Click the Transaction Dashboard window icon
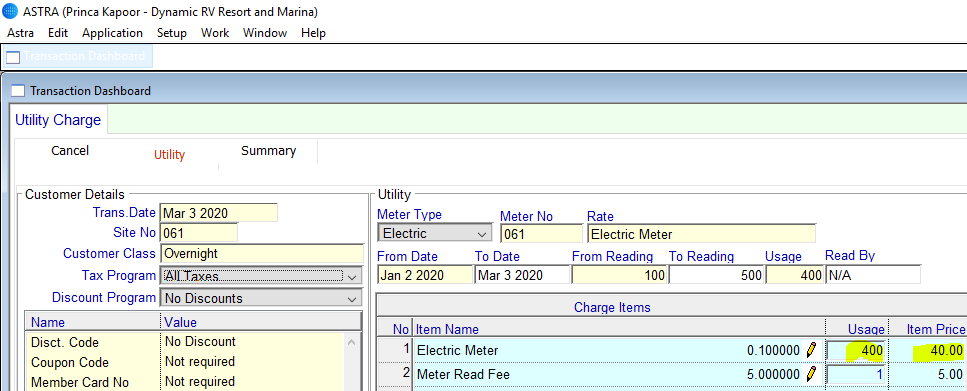 [x=19, y=91]
